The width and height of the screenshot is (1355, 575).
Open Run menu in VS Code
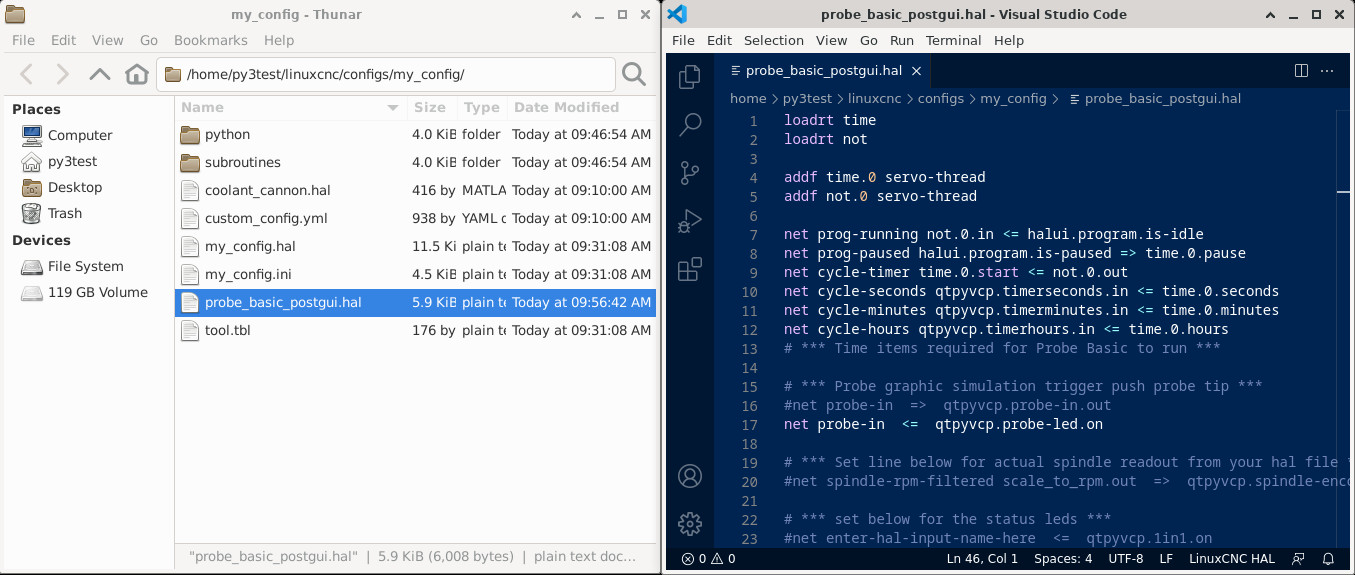pos(901,40)
